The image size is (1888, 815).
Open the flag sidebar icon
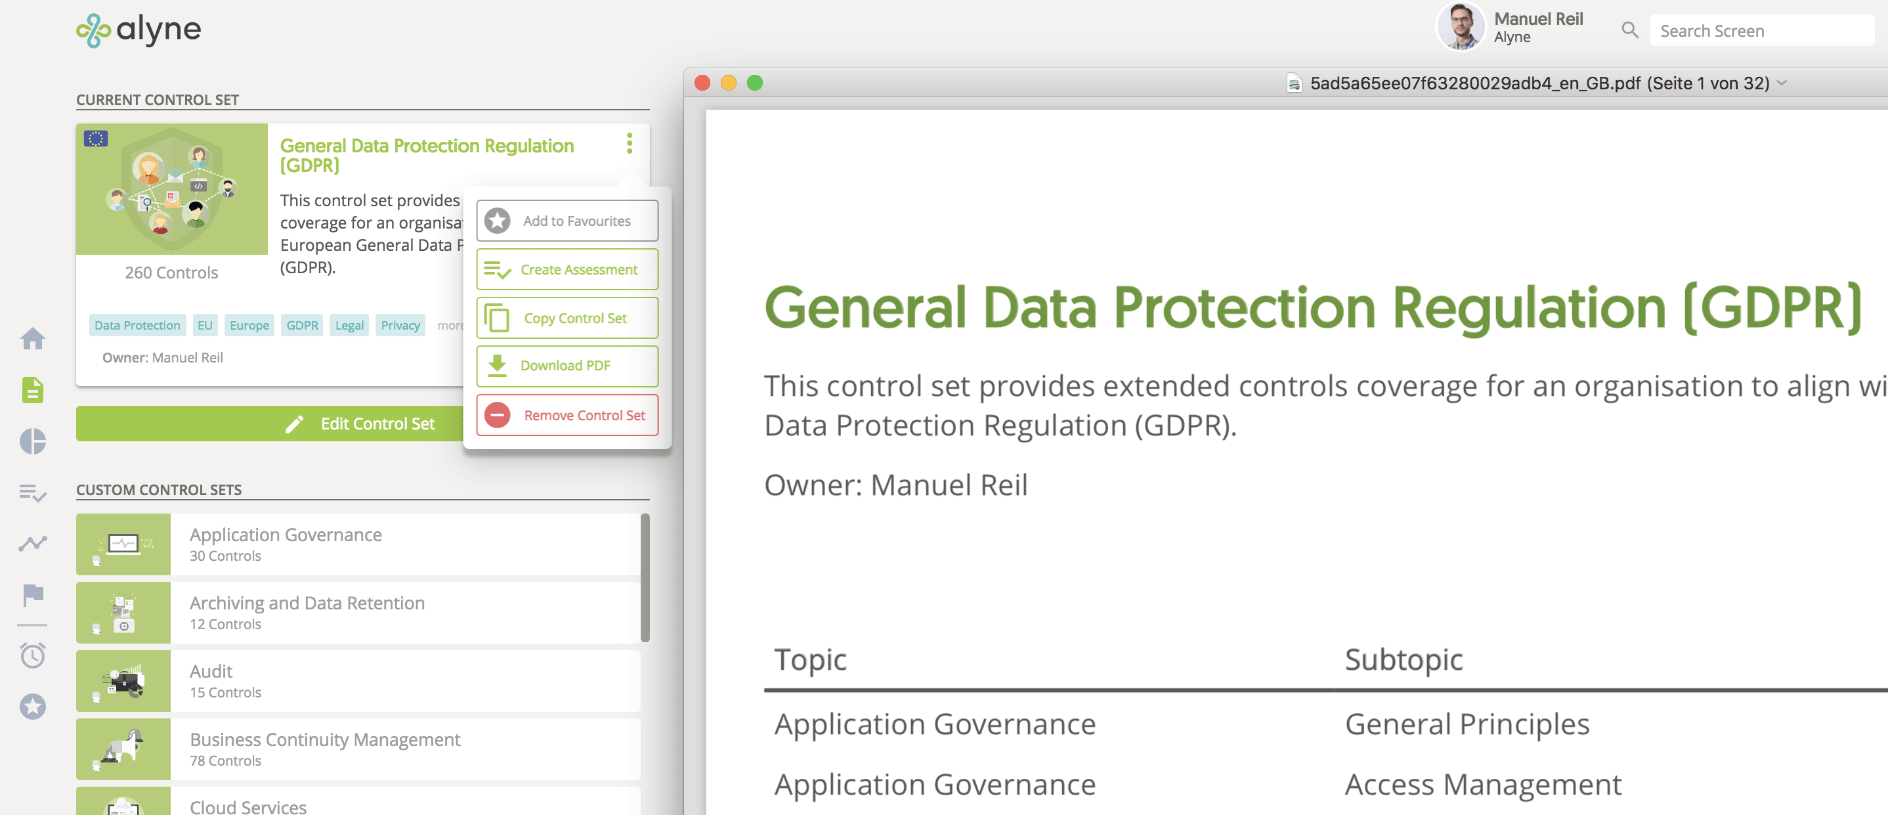(x=33, y=595)
